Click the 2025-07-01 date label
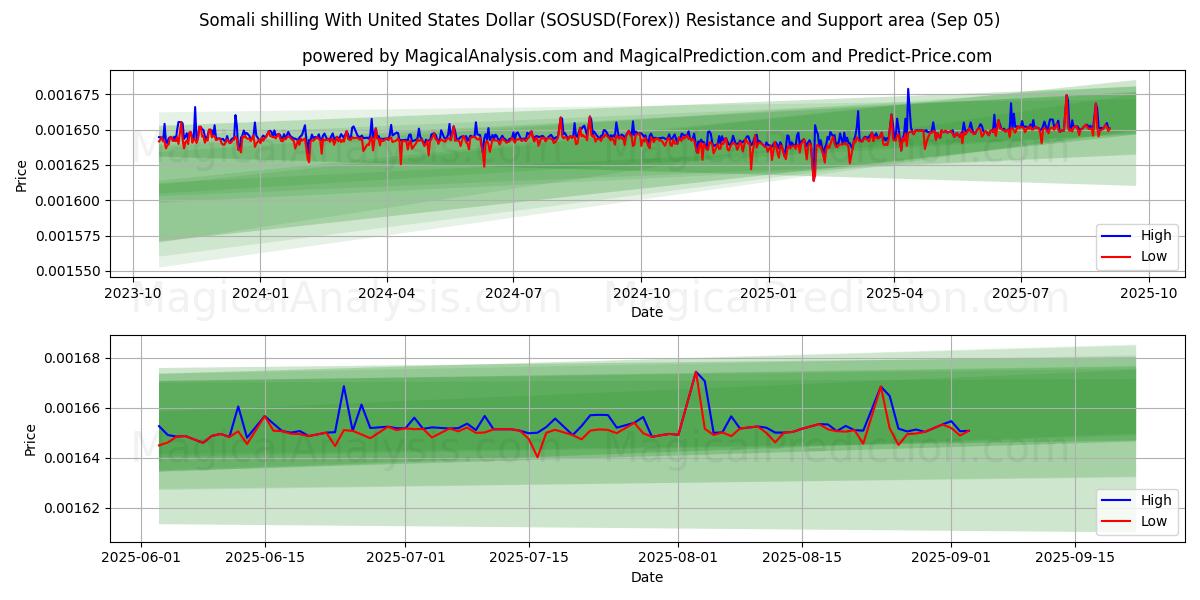Viewport: 1200px width, 600px height. pyautogui.click(x=406, y=559)
